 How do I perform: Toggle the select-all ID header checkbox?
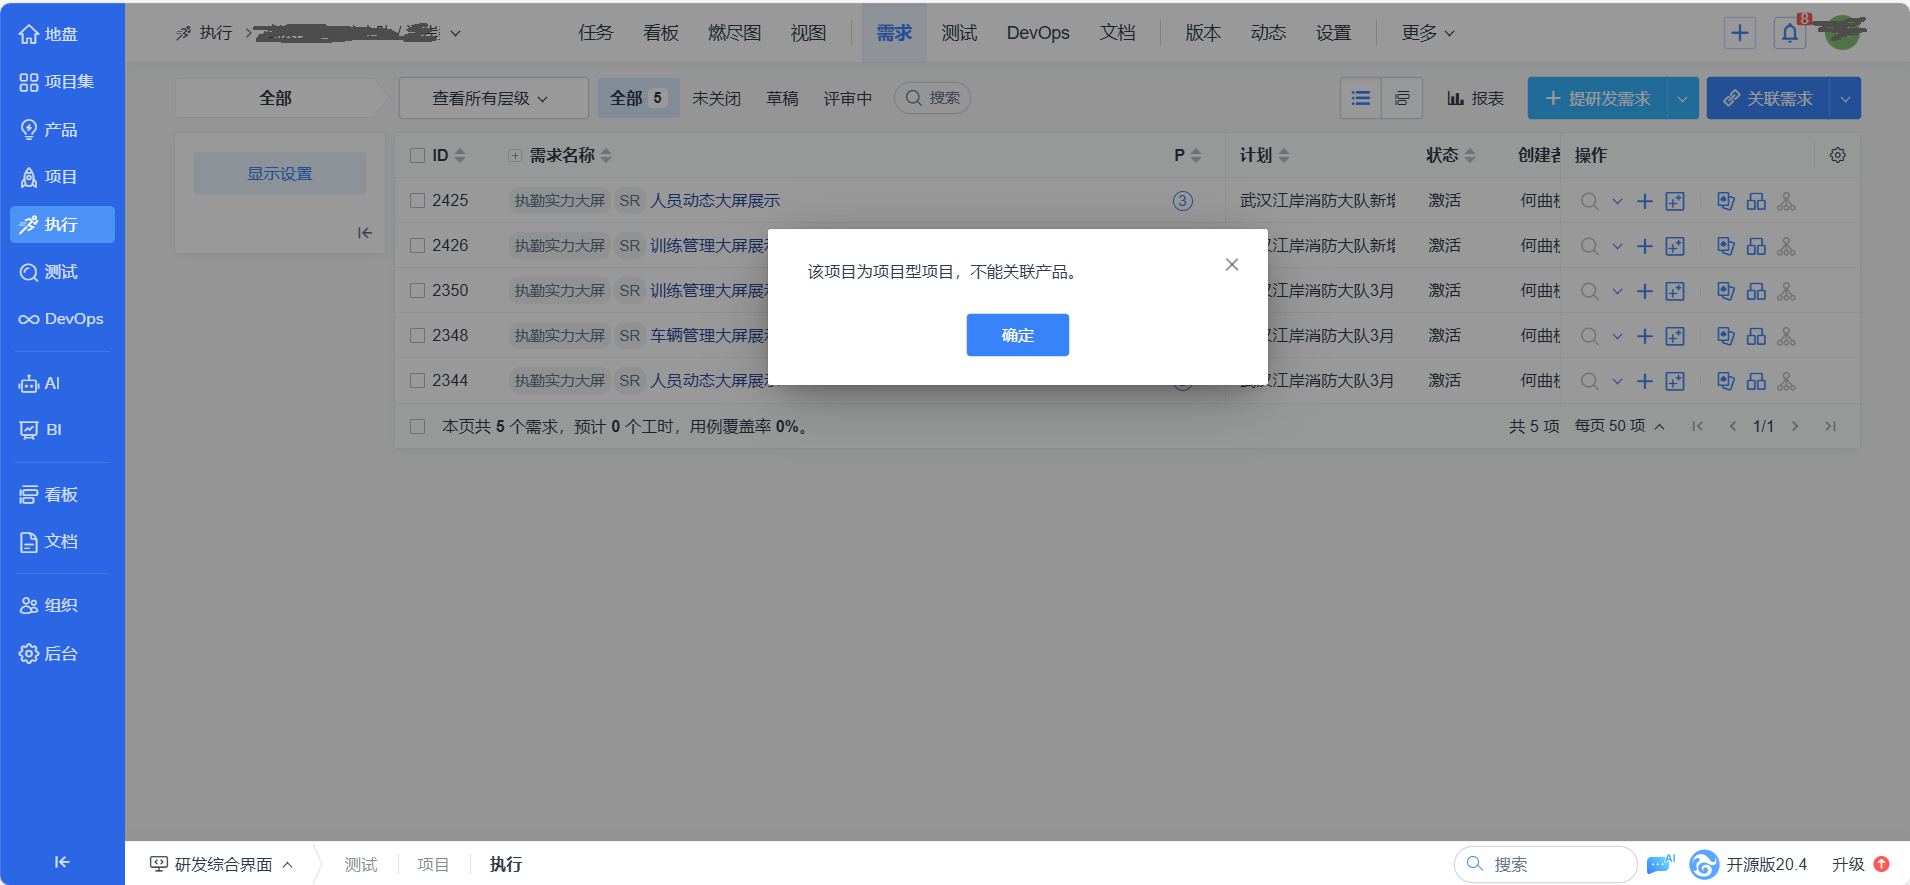418,155
